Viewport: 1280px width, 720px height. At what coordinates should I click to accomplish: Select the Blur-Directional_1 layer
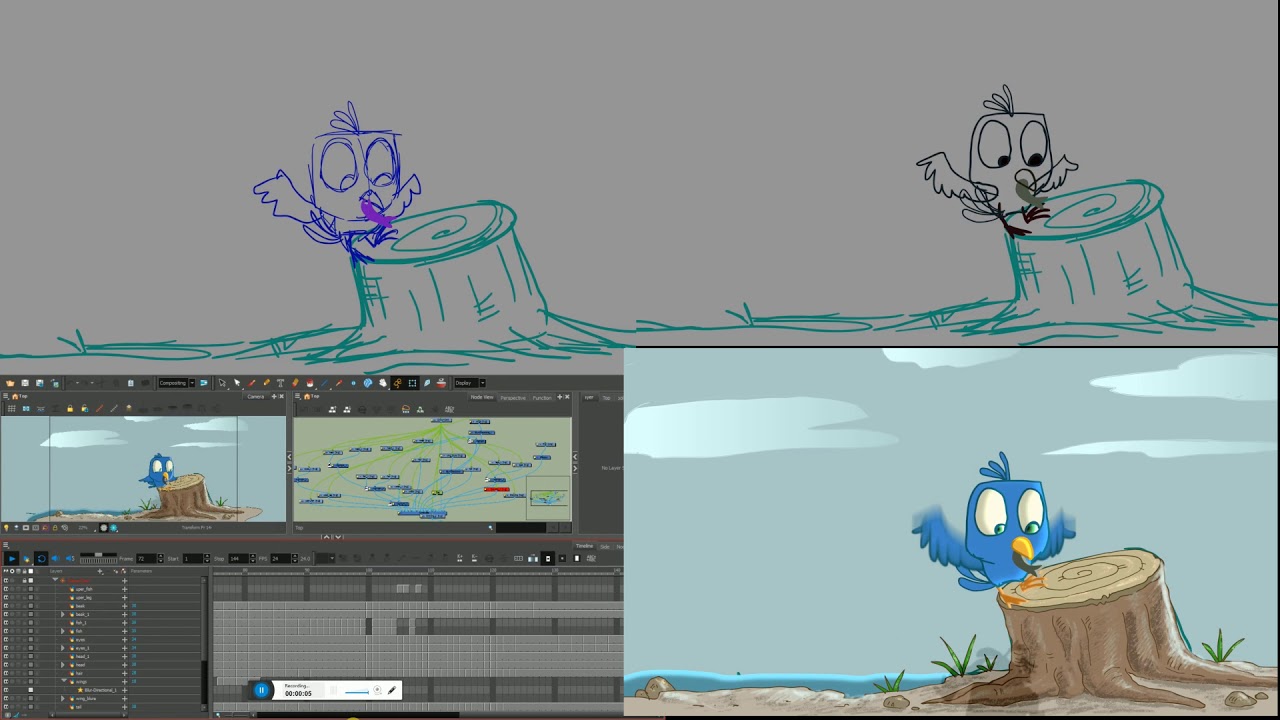click(x=100, y=690)
